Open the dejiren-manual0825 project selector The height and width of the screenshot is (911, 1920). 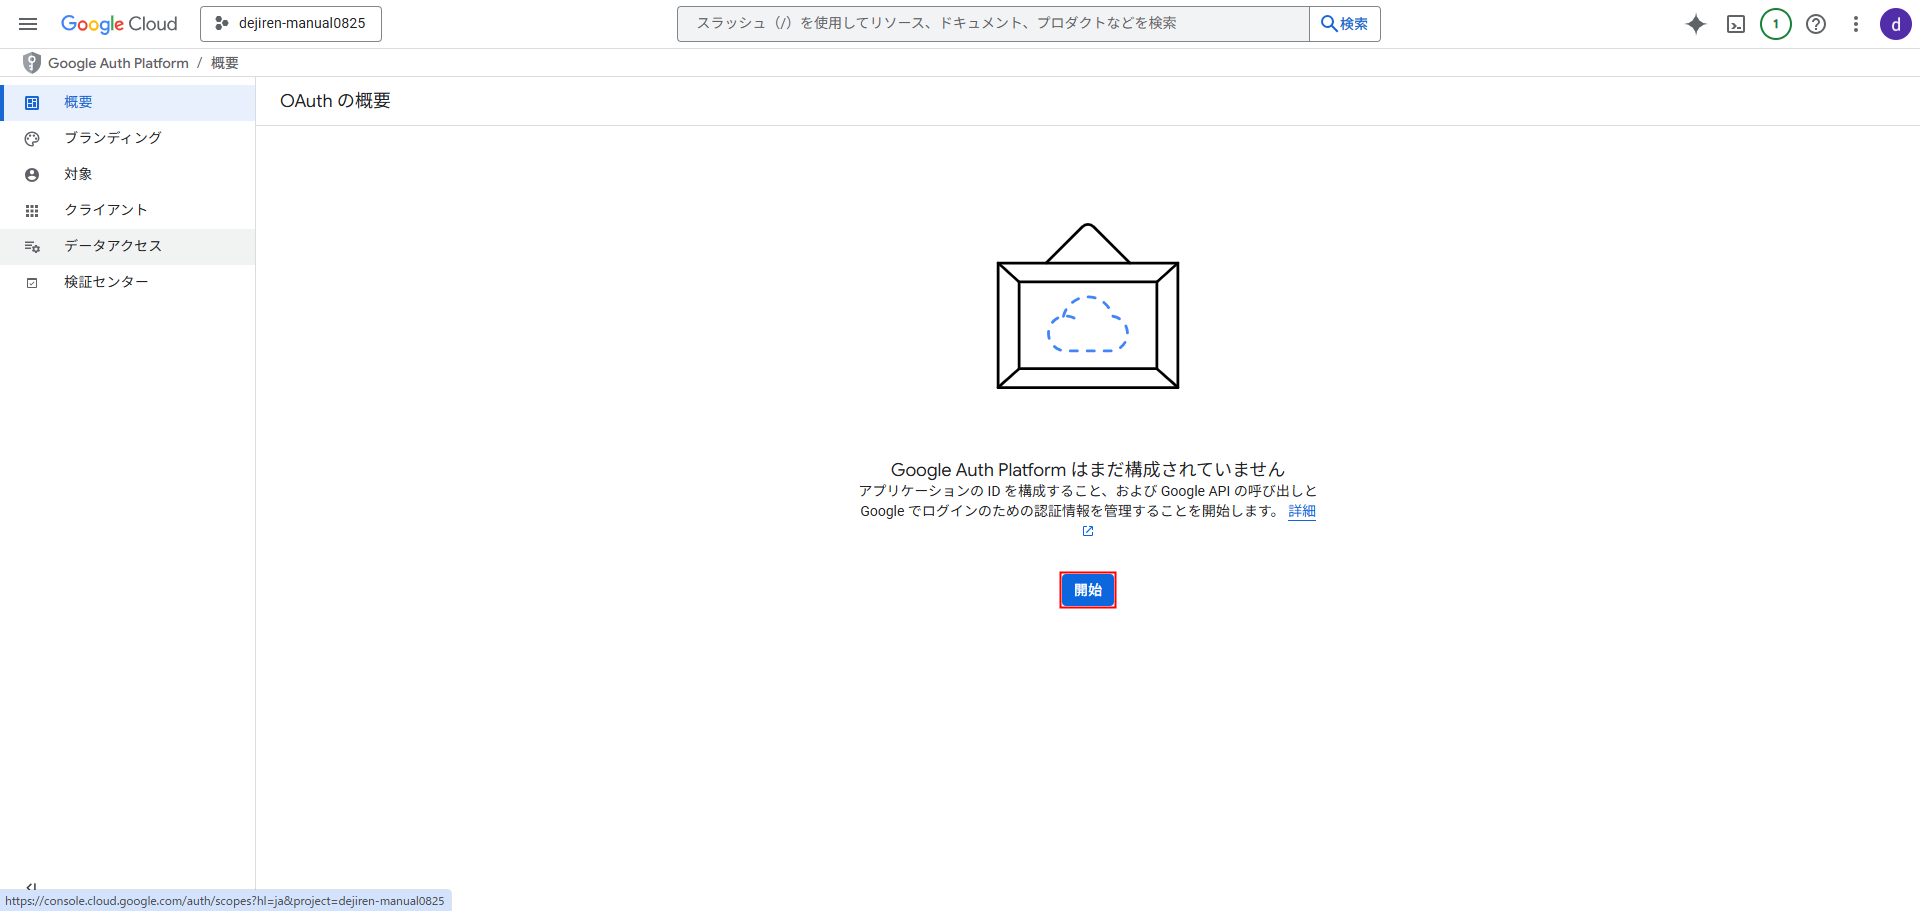click(x=291, y=24)
